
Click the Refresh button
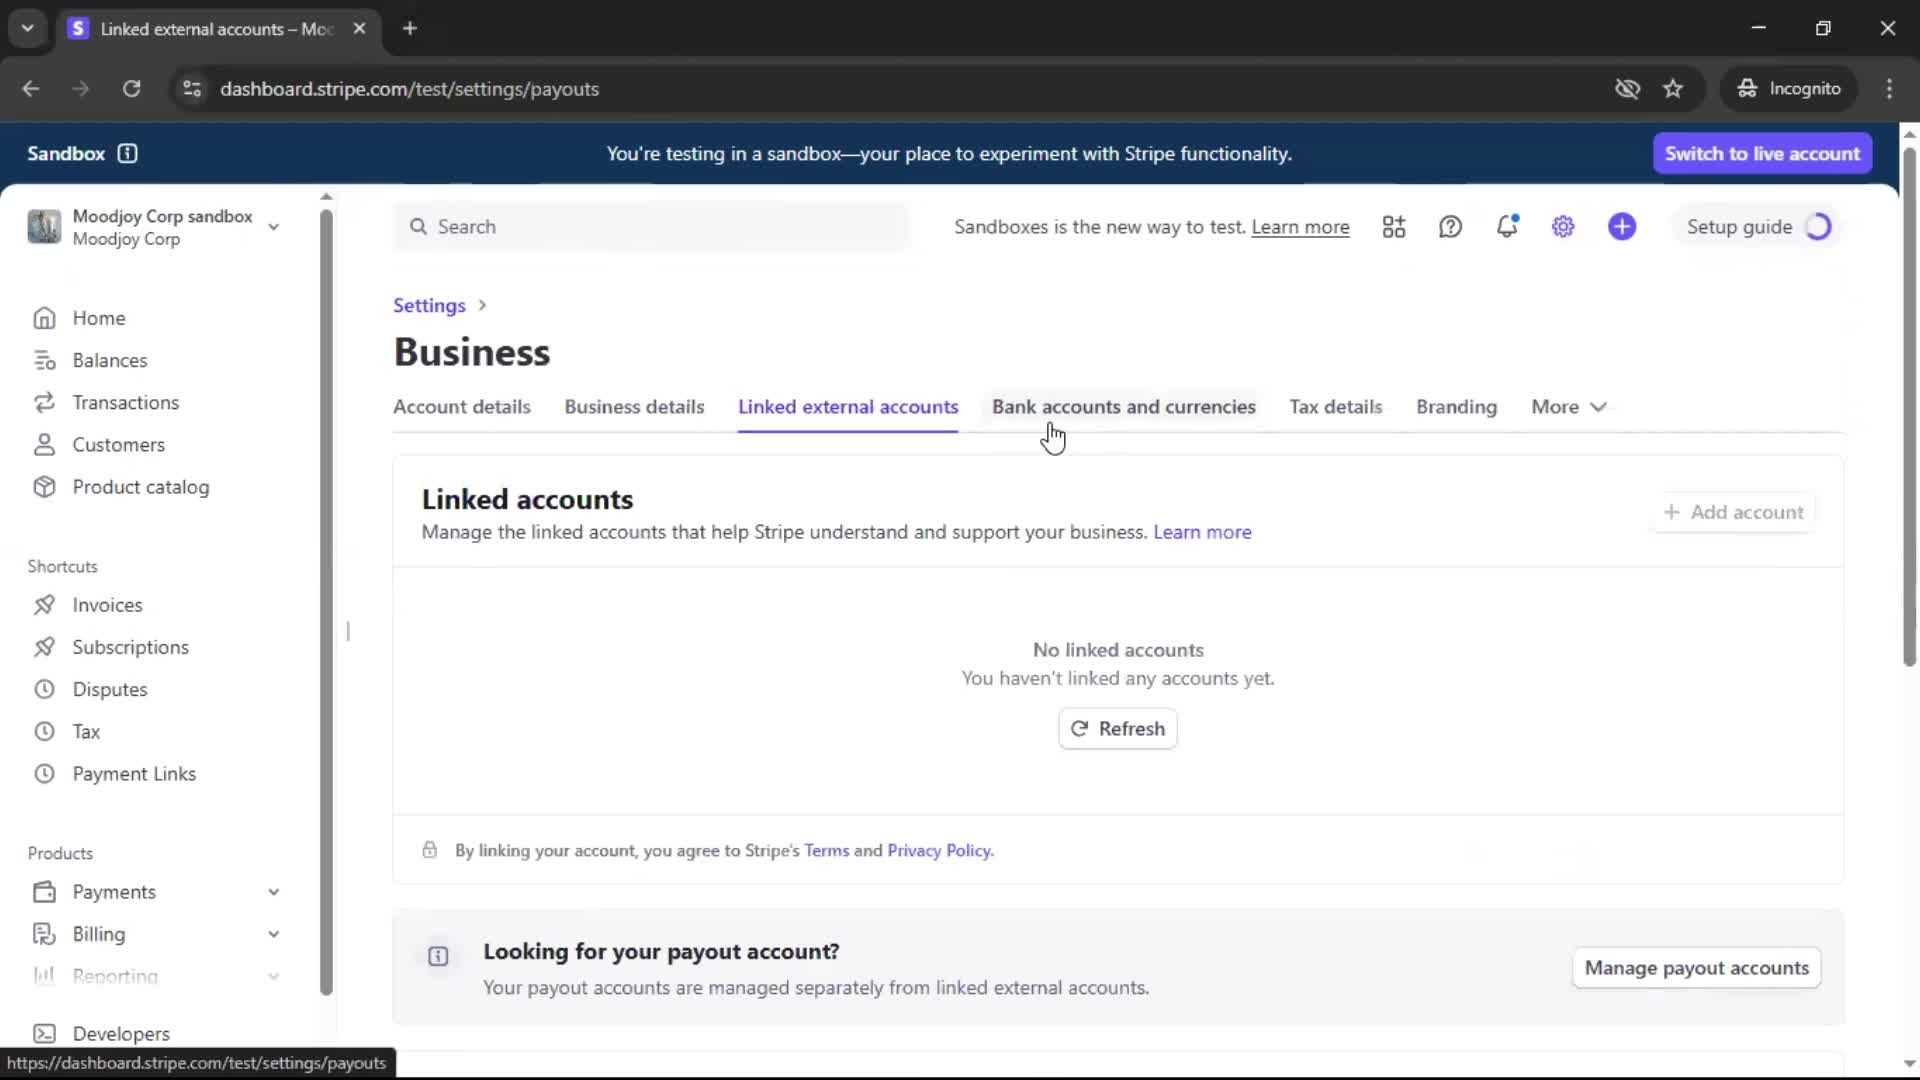point(1117,729)
